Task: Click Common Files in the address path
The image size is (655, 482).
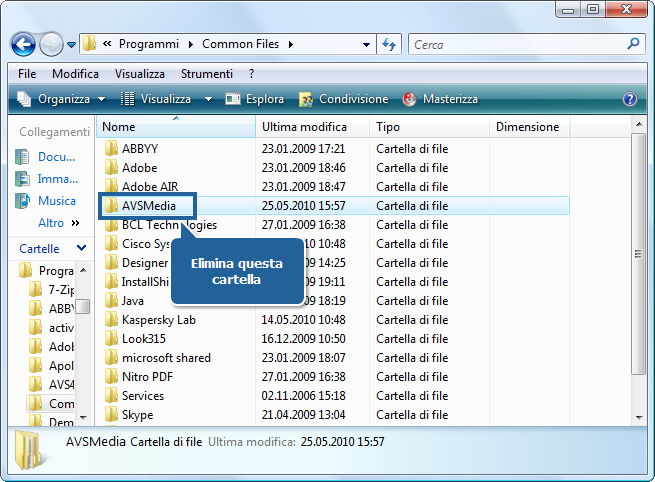Action: tap(240, 44)
